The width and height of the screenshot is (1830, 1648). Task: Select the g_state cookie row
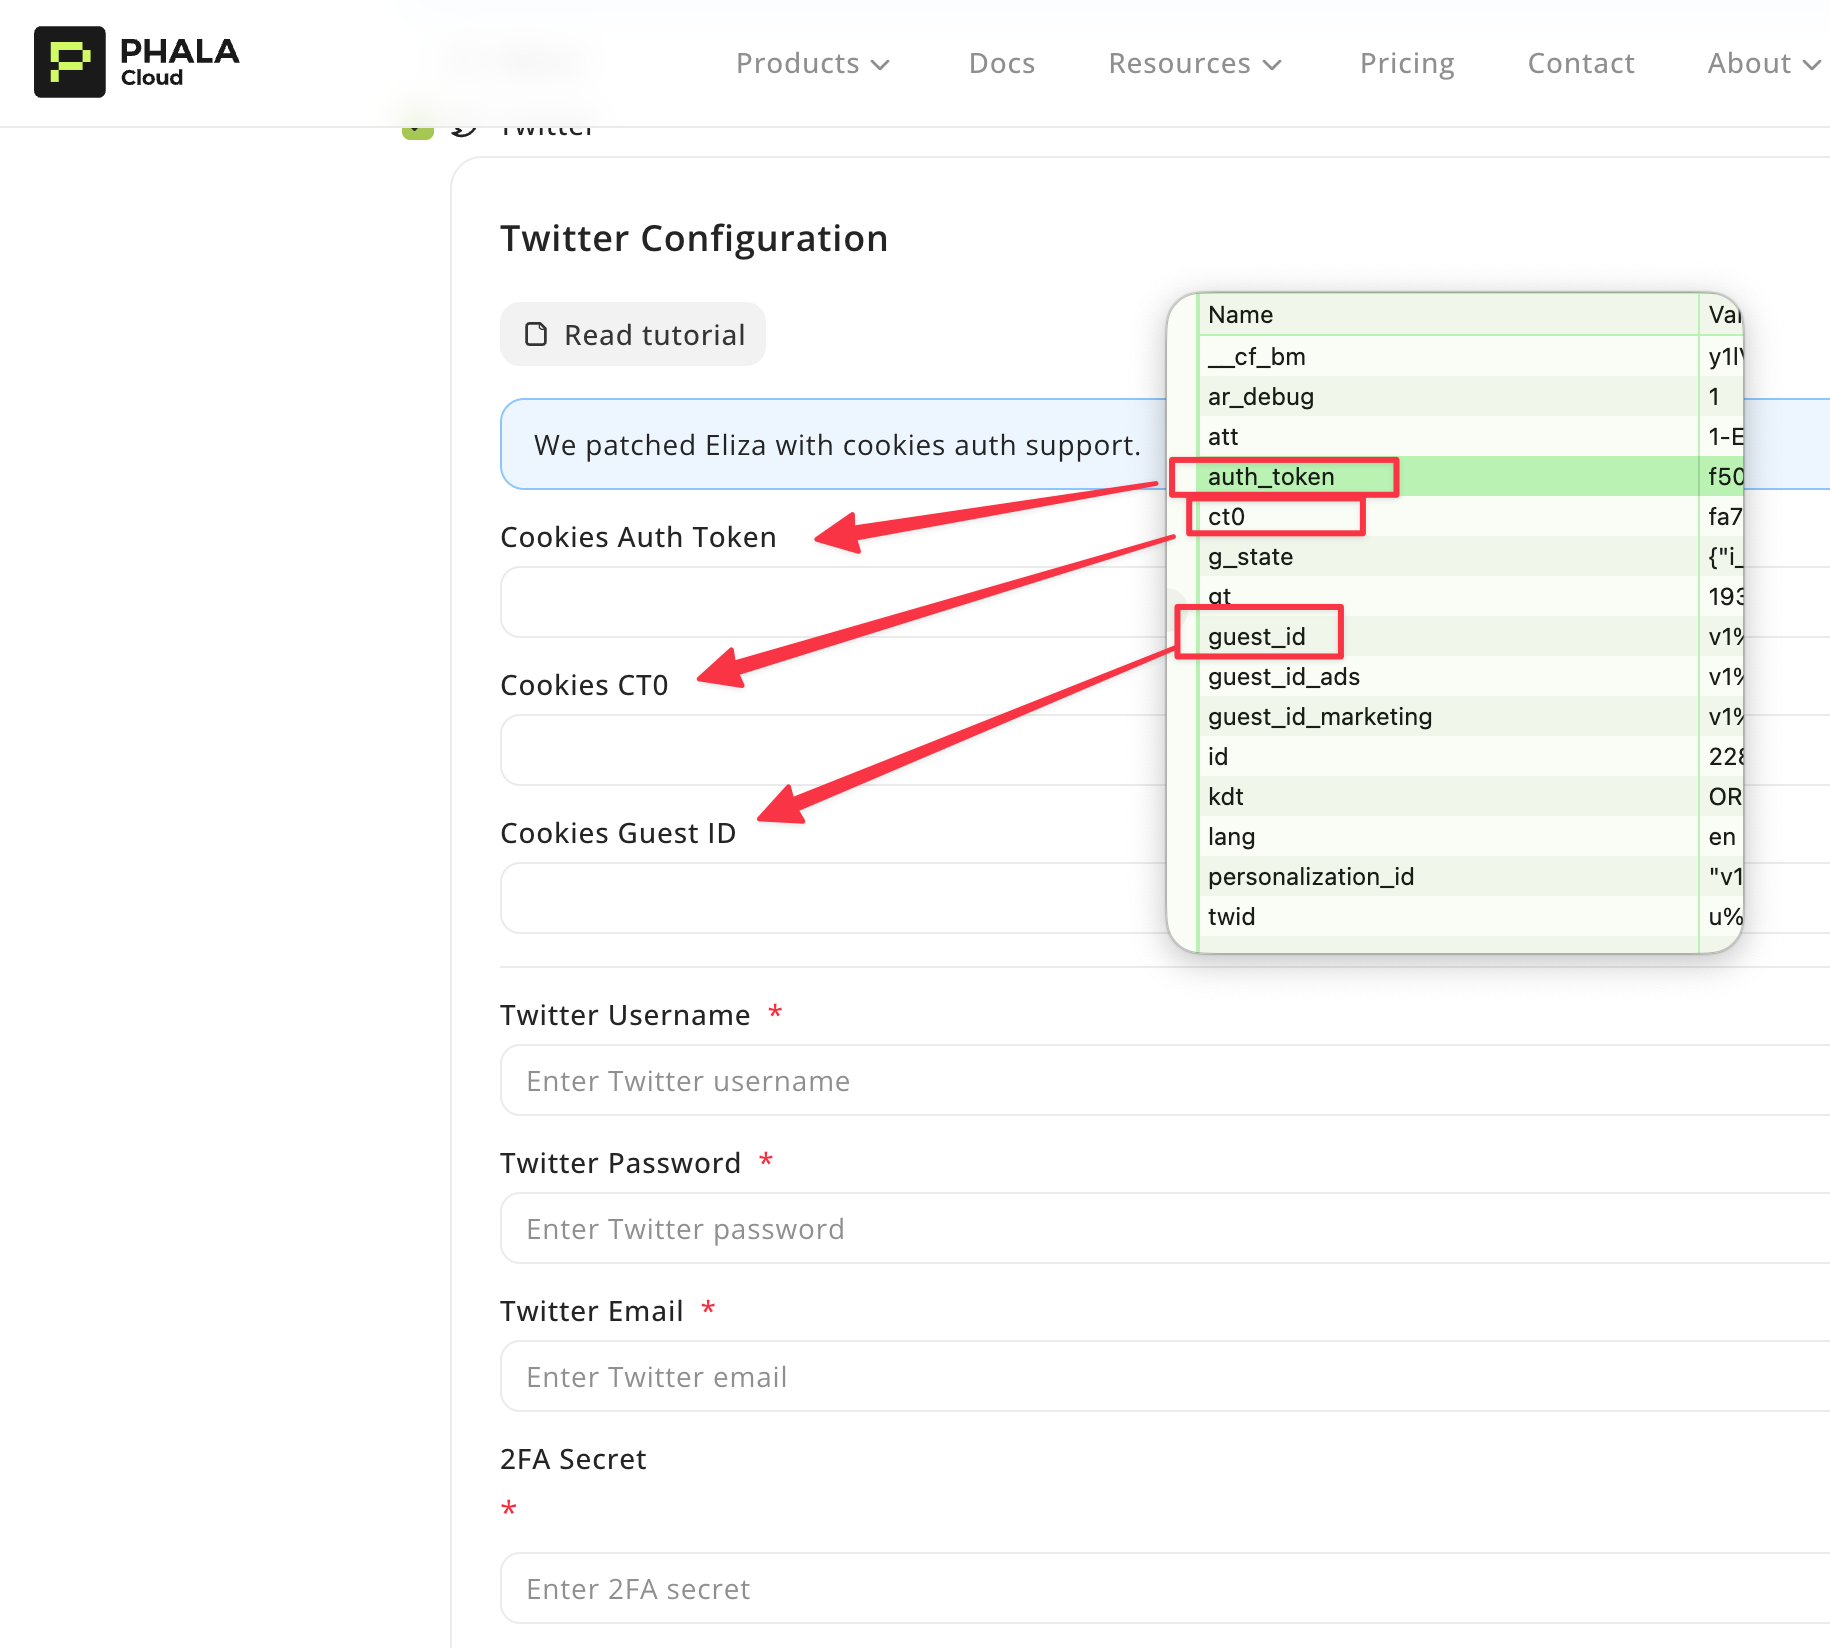pos(1470,557)
